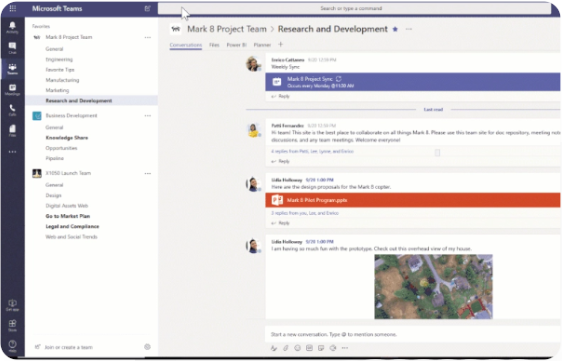
Task: Click the Format text icon
Action: pyautogui.click(x=274, y=348)
